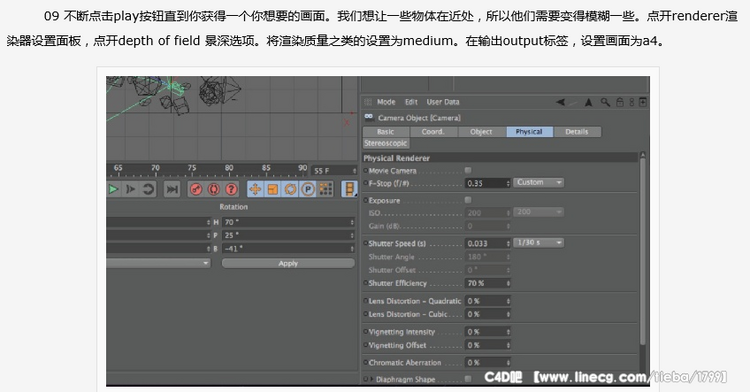Click the up arrow in Attribute Manager

coord(589,102)
